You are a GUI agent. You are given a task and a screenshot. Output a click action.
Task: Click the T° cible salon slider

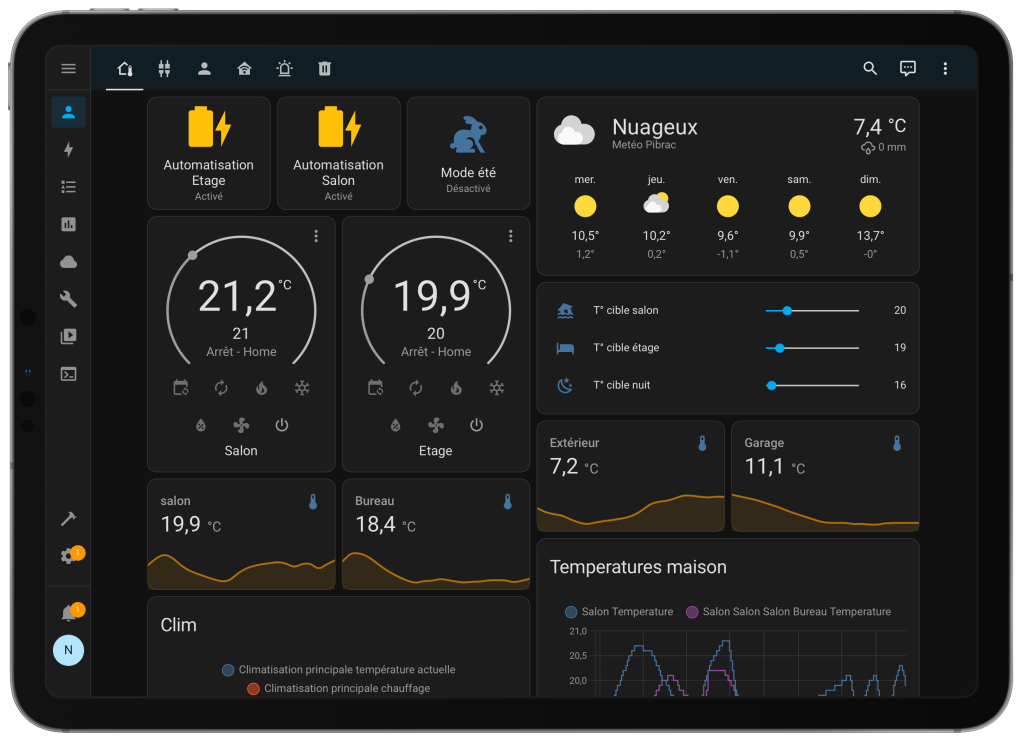811,311
